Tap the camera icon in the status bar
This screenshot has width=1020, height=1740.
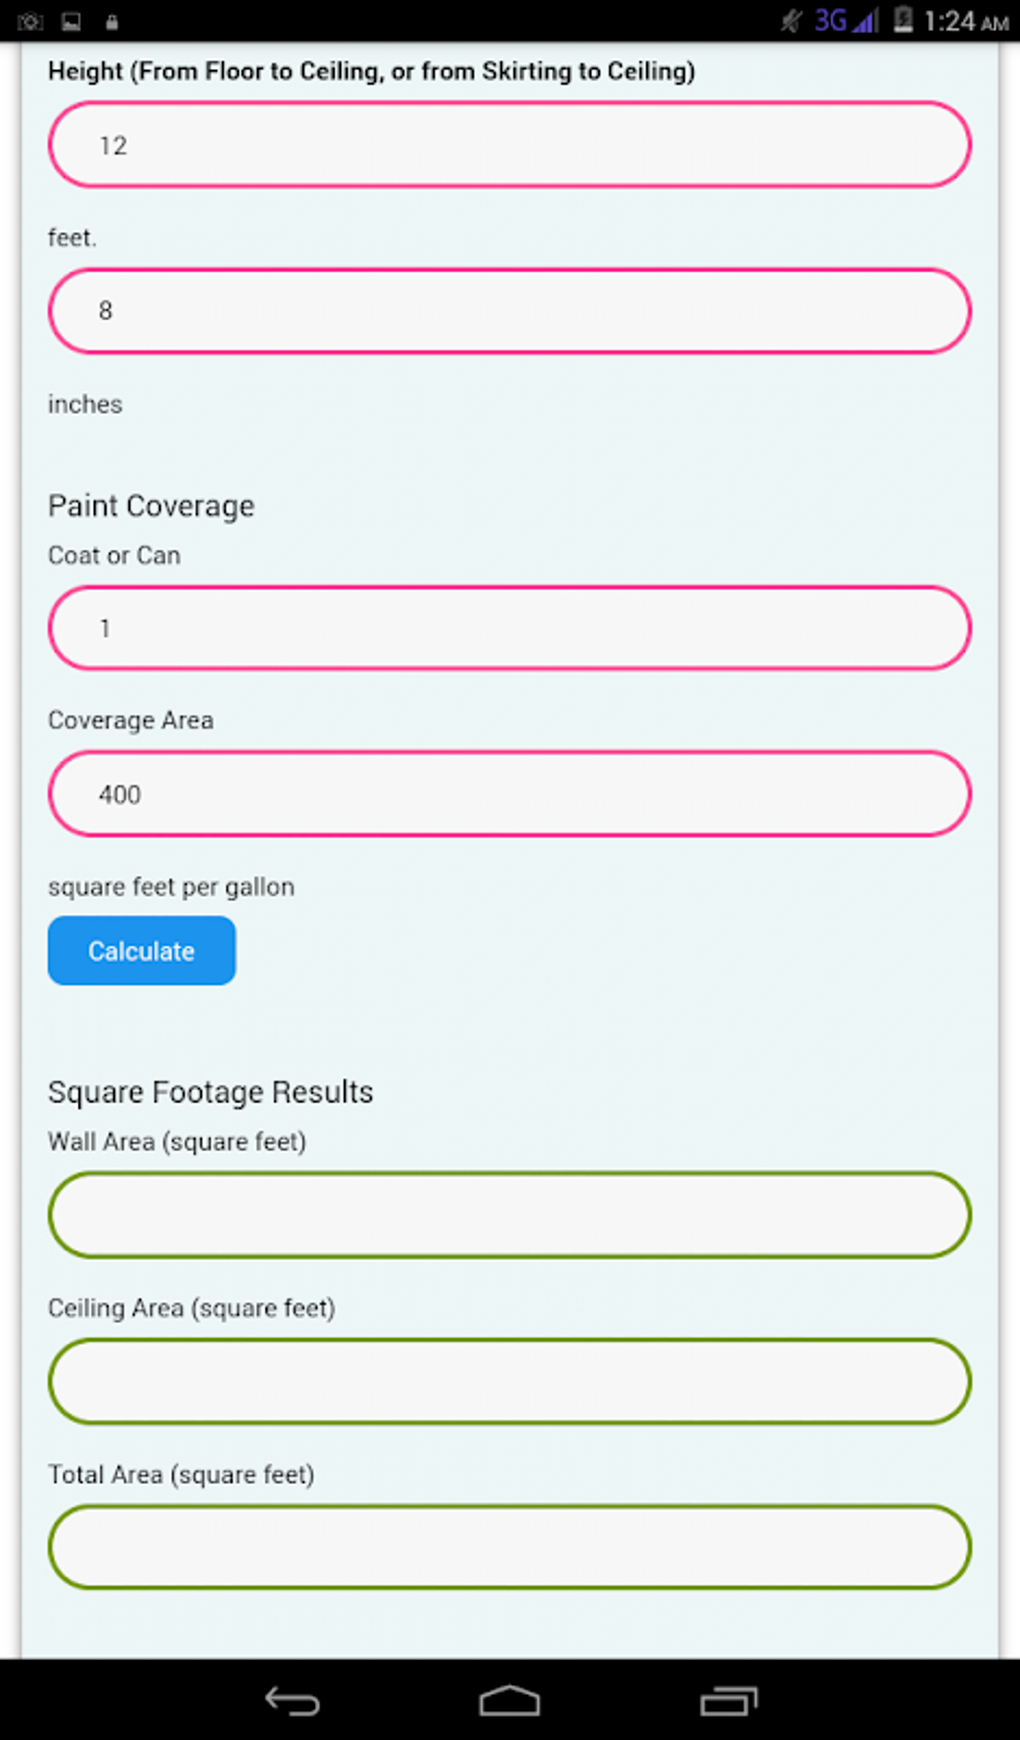pos(30,20)
